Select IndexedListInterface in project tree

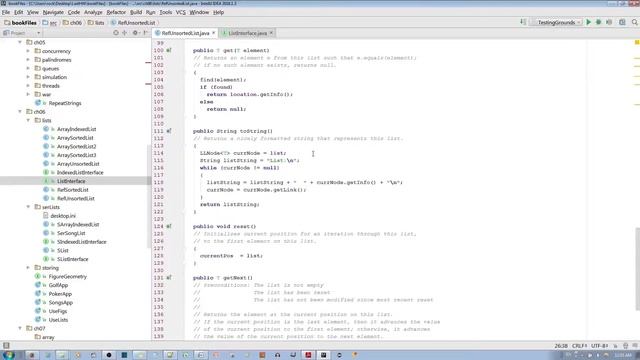(x=80, y=172)
